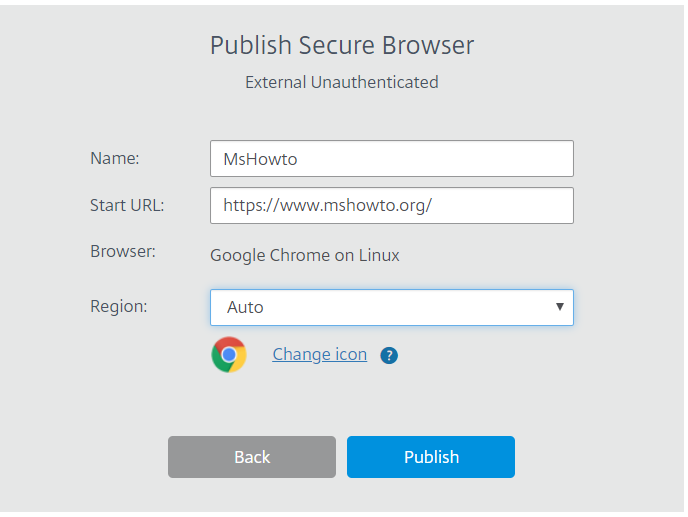Image resolution: width=688 pixels, height=517 pixels.
Task: Click the Publish Secure Browser heading
Action: point(342,45)
